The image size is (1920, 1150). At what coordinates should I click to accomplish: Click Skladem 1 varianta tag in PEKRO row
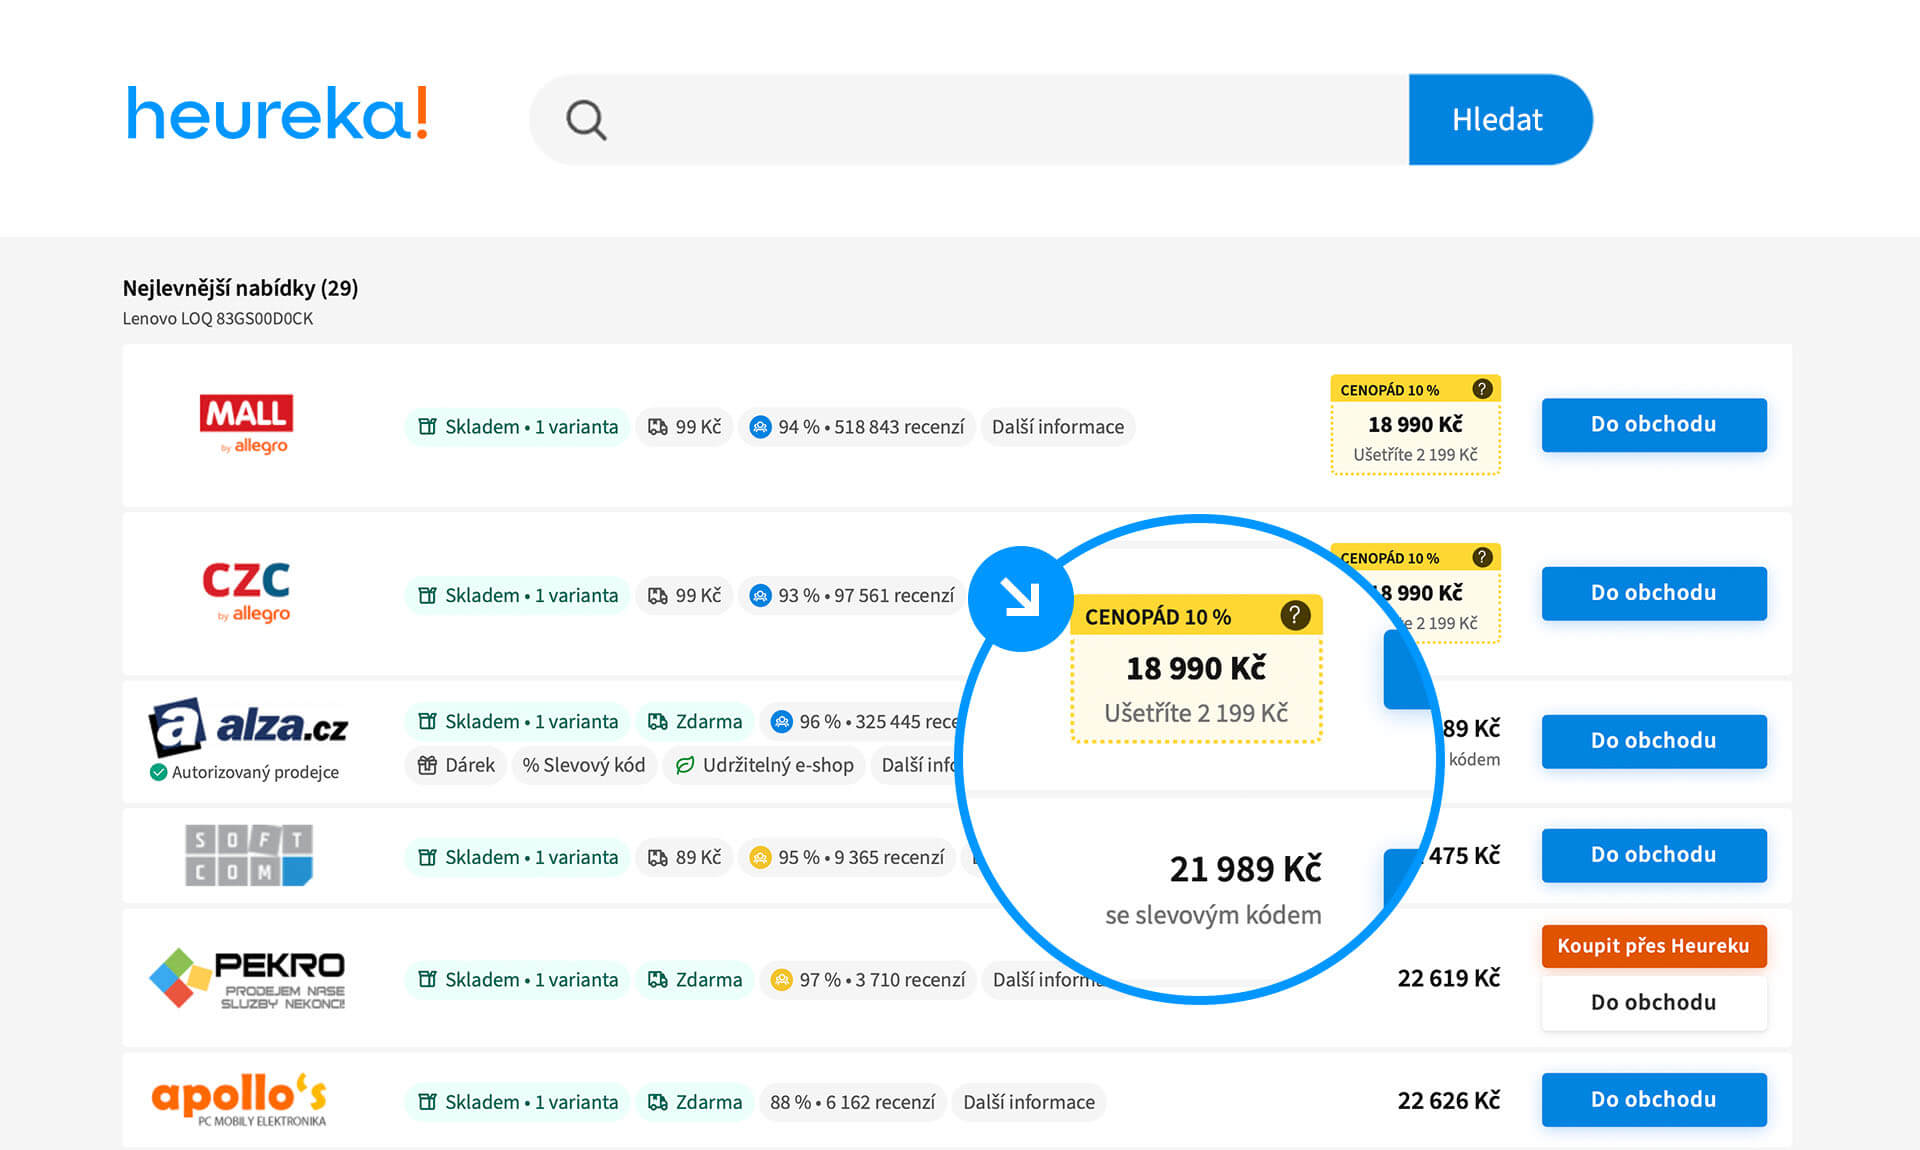pyautogui.click(x=518, y=979)
